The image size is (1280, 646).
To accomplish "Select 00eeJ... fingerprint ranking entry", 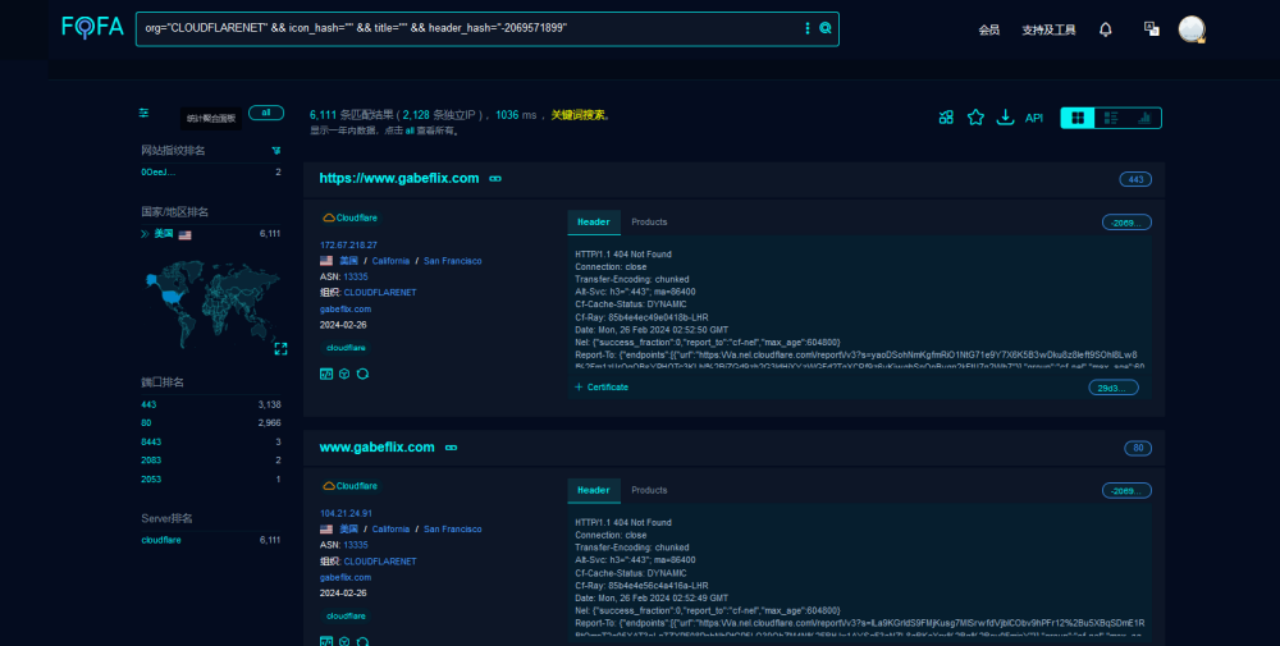I will (x=158, y=172).
